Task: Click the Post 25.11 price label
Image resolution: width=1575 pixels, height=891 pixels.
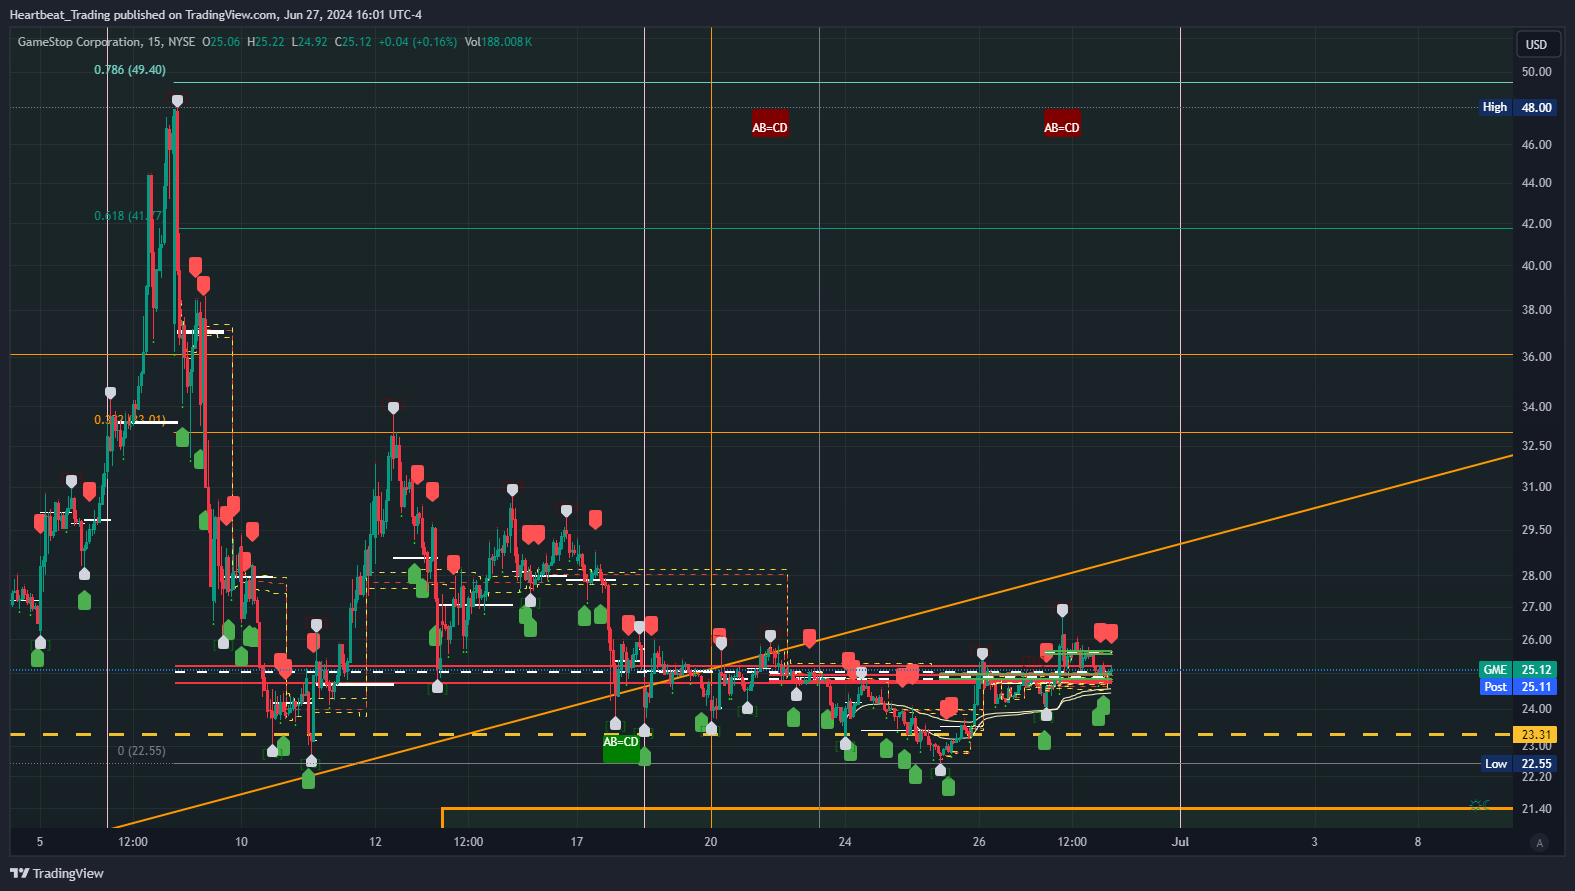Action: 1517,687
